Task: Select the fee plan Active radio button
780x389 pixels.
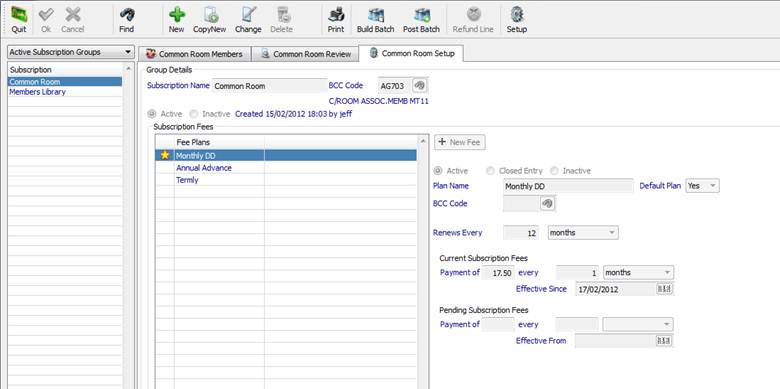Action: click(x=438, y=171)
